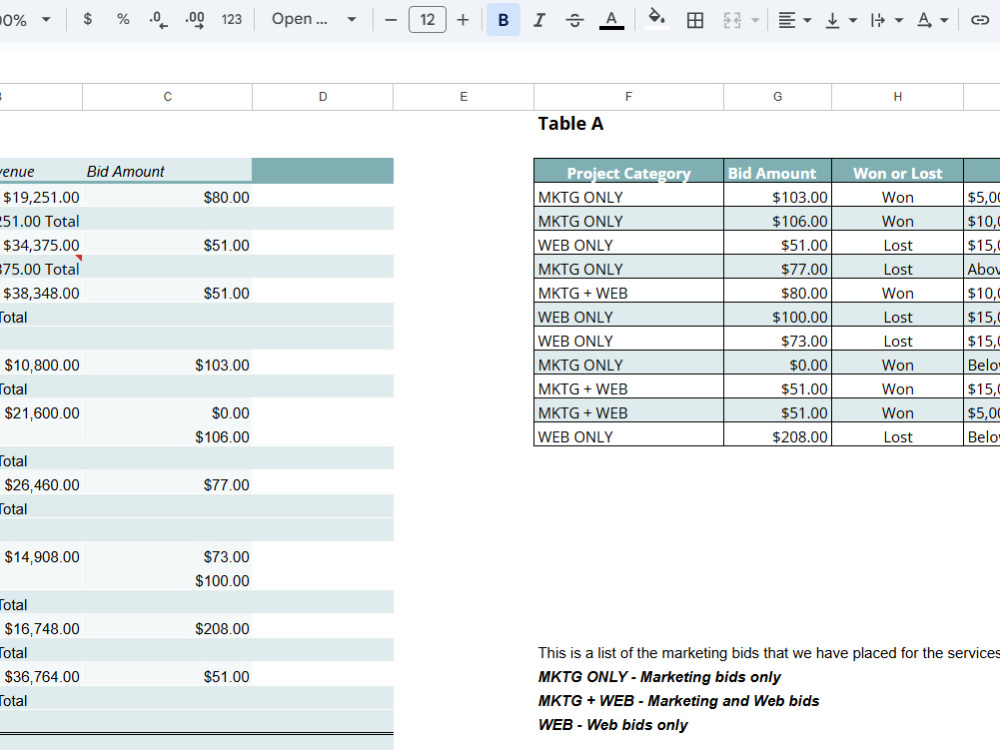Screen dimensions: 1000x750
Task: Click the '51.00 Total' subtotal cell
Action: click(x=41, y=221)
